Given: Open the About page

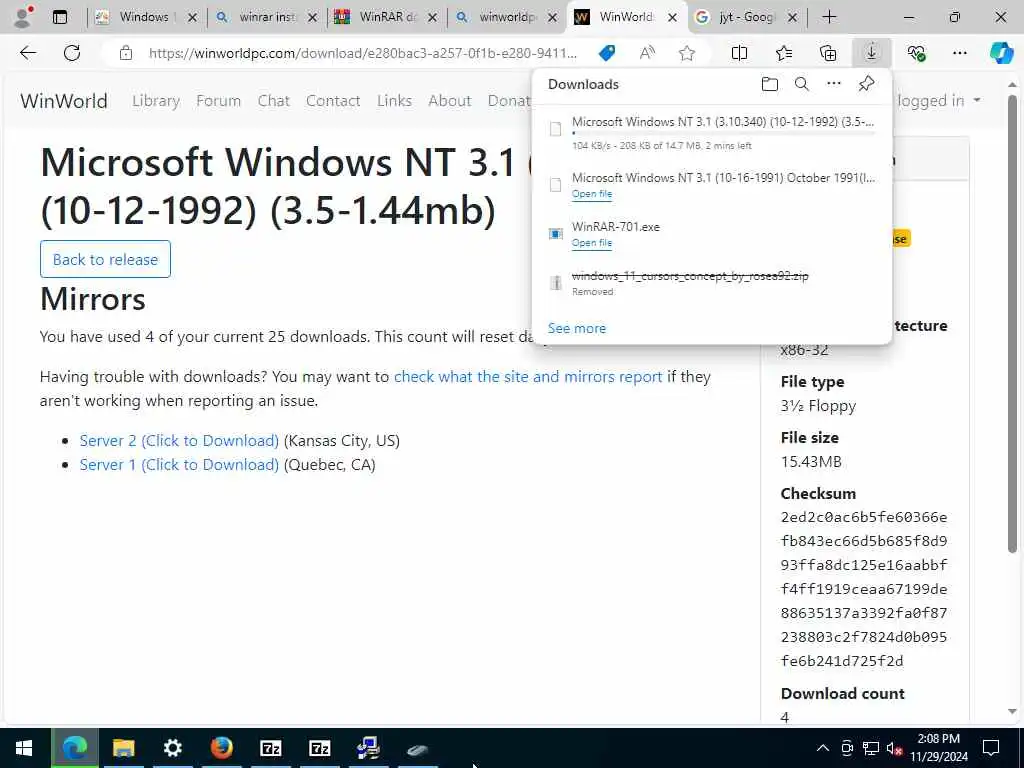Looking at the screenshot, I should tap(450, 101).
